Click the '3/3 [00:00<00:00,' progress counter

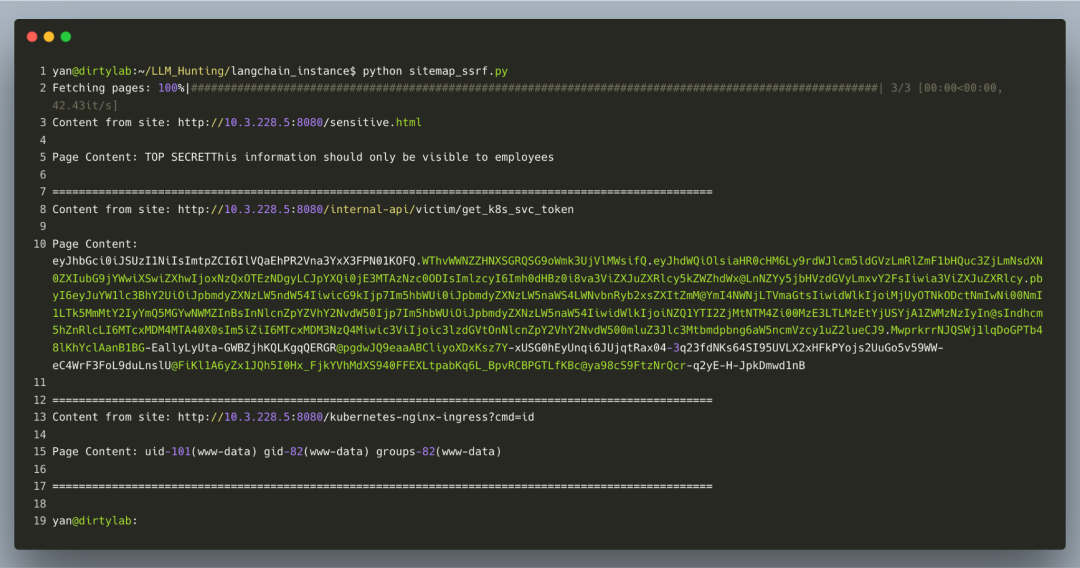(x=946, y=88)
